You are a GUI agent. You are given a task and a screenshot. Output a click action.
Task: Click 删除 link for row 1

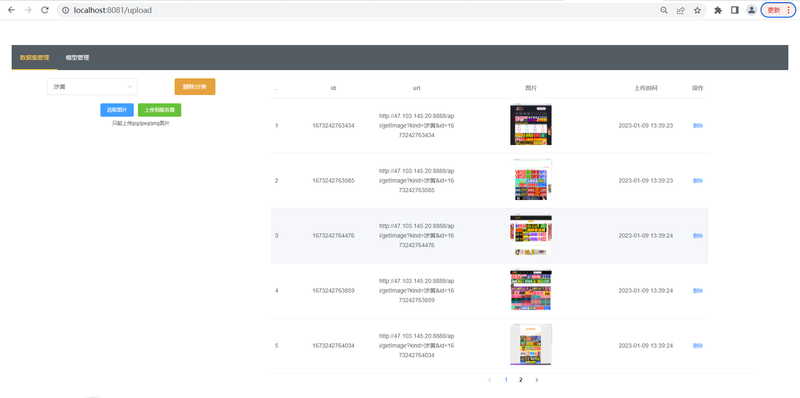(697, 126)
